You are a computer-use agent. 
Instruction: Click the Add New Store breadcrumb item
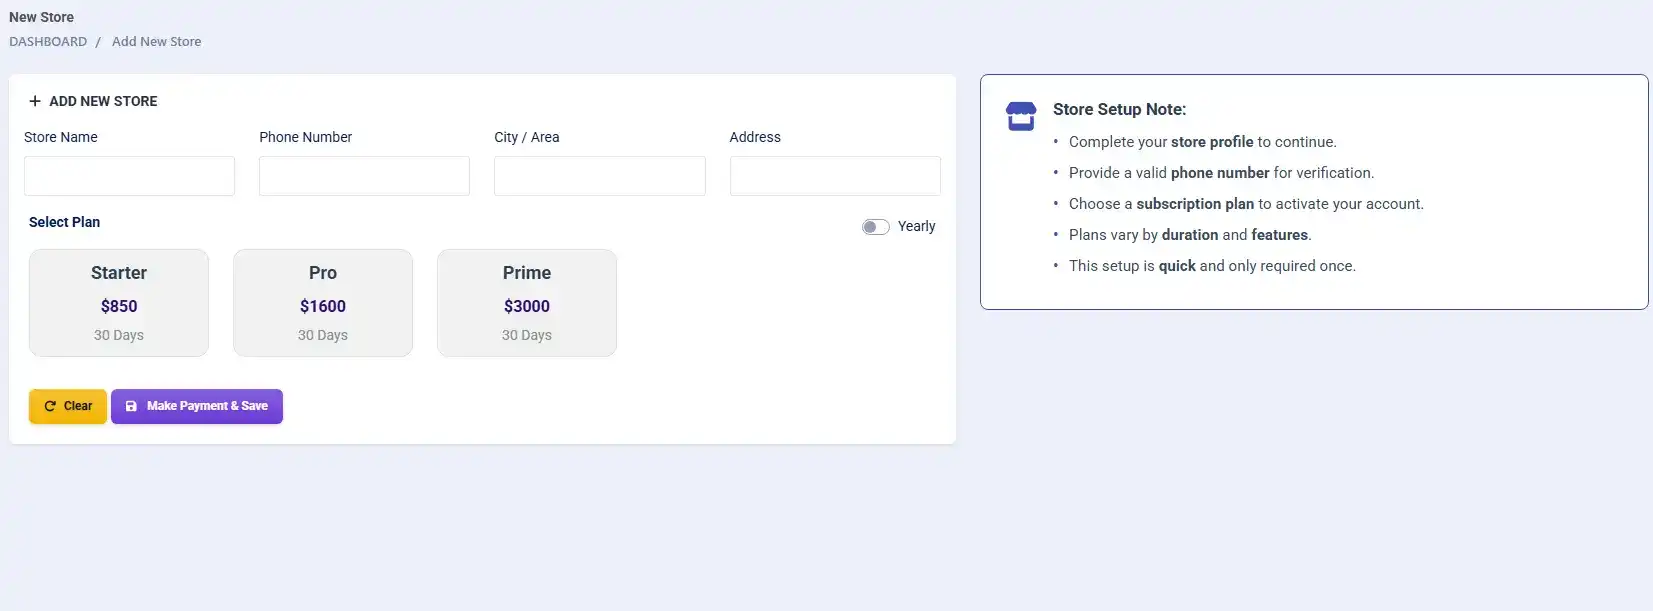tap(156, 42)
